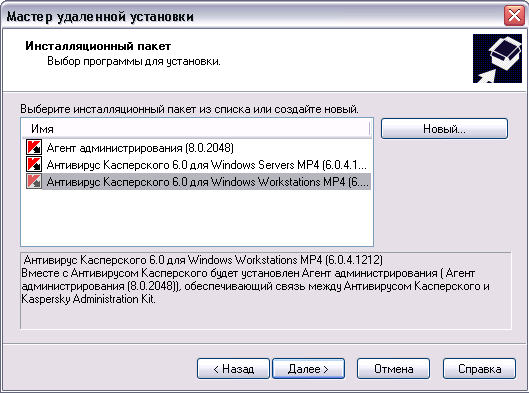529x393 pixels.
Task: Create a new package with Новый button
Action: pos(444,129)
